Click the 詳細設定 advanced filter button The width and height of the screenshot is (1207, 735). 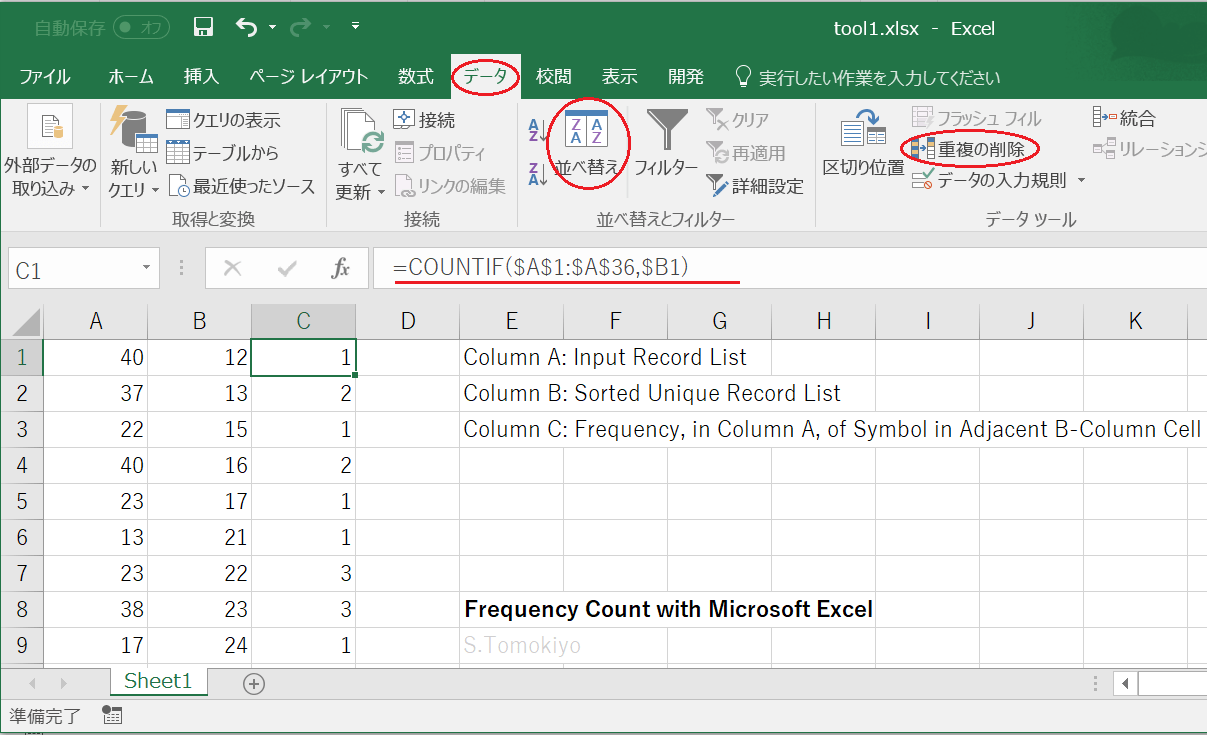click(x=755, y=186)
